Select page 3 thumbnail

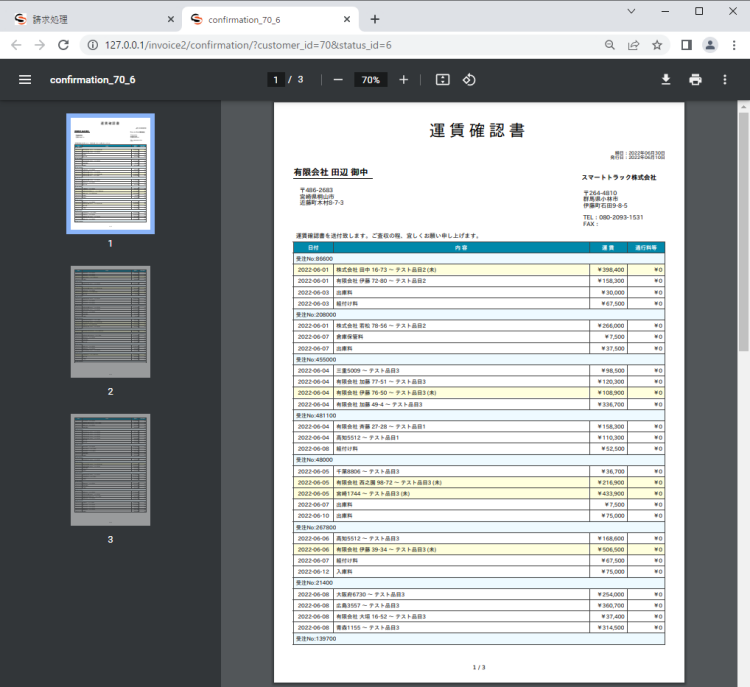110,470
